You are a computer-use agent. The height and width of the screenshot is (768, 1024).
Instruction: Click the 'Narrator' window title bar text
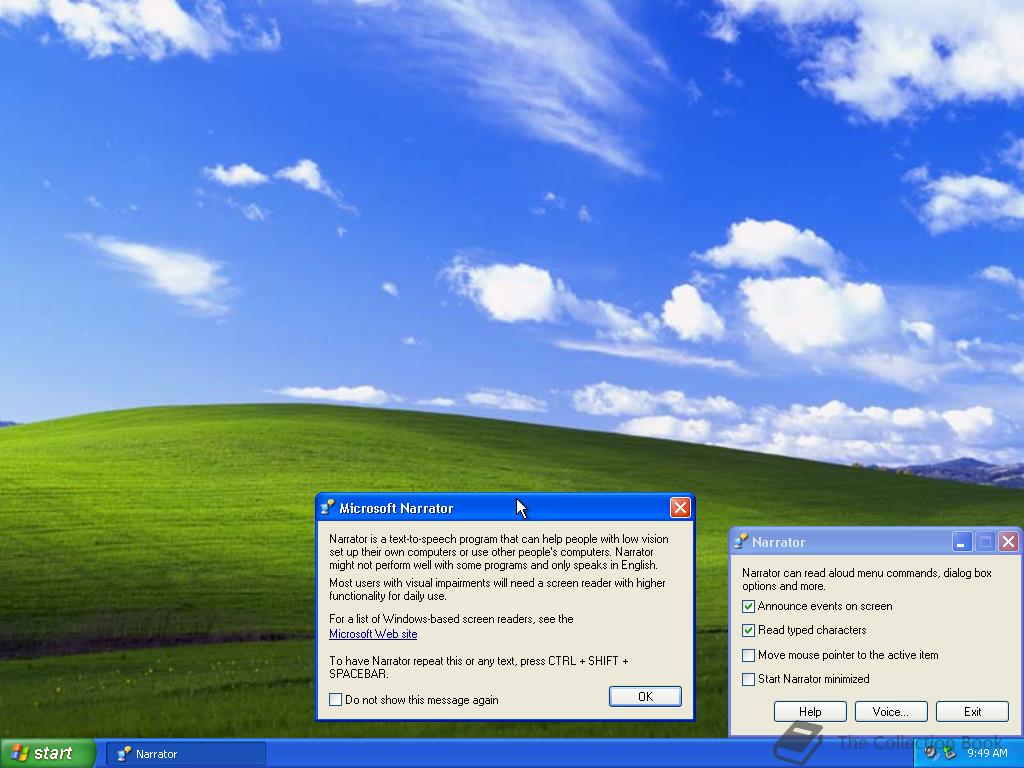[778, 542]
